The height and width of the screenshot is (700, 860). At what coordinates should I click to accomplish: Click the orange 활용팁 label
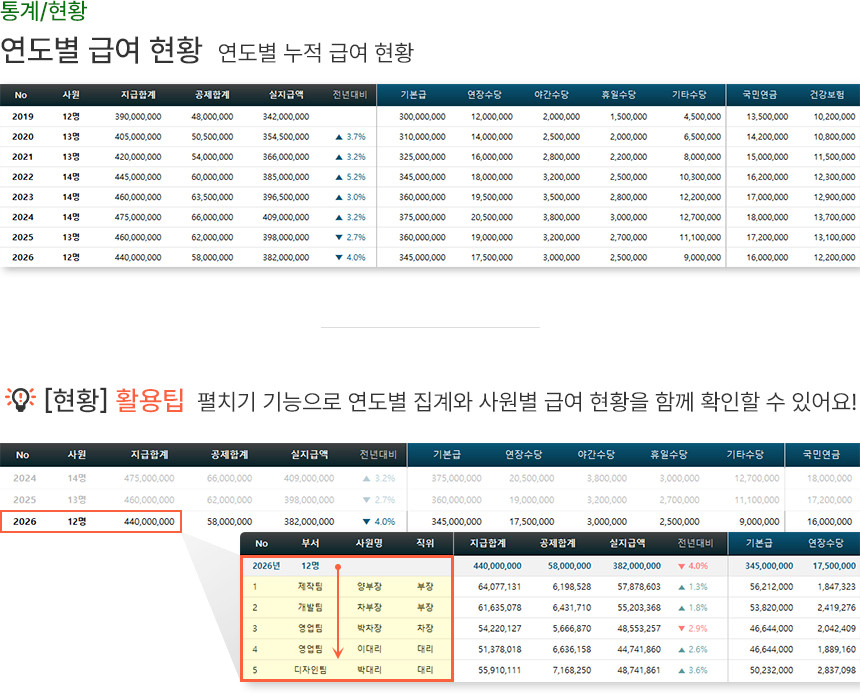point(149,402)
